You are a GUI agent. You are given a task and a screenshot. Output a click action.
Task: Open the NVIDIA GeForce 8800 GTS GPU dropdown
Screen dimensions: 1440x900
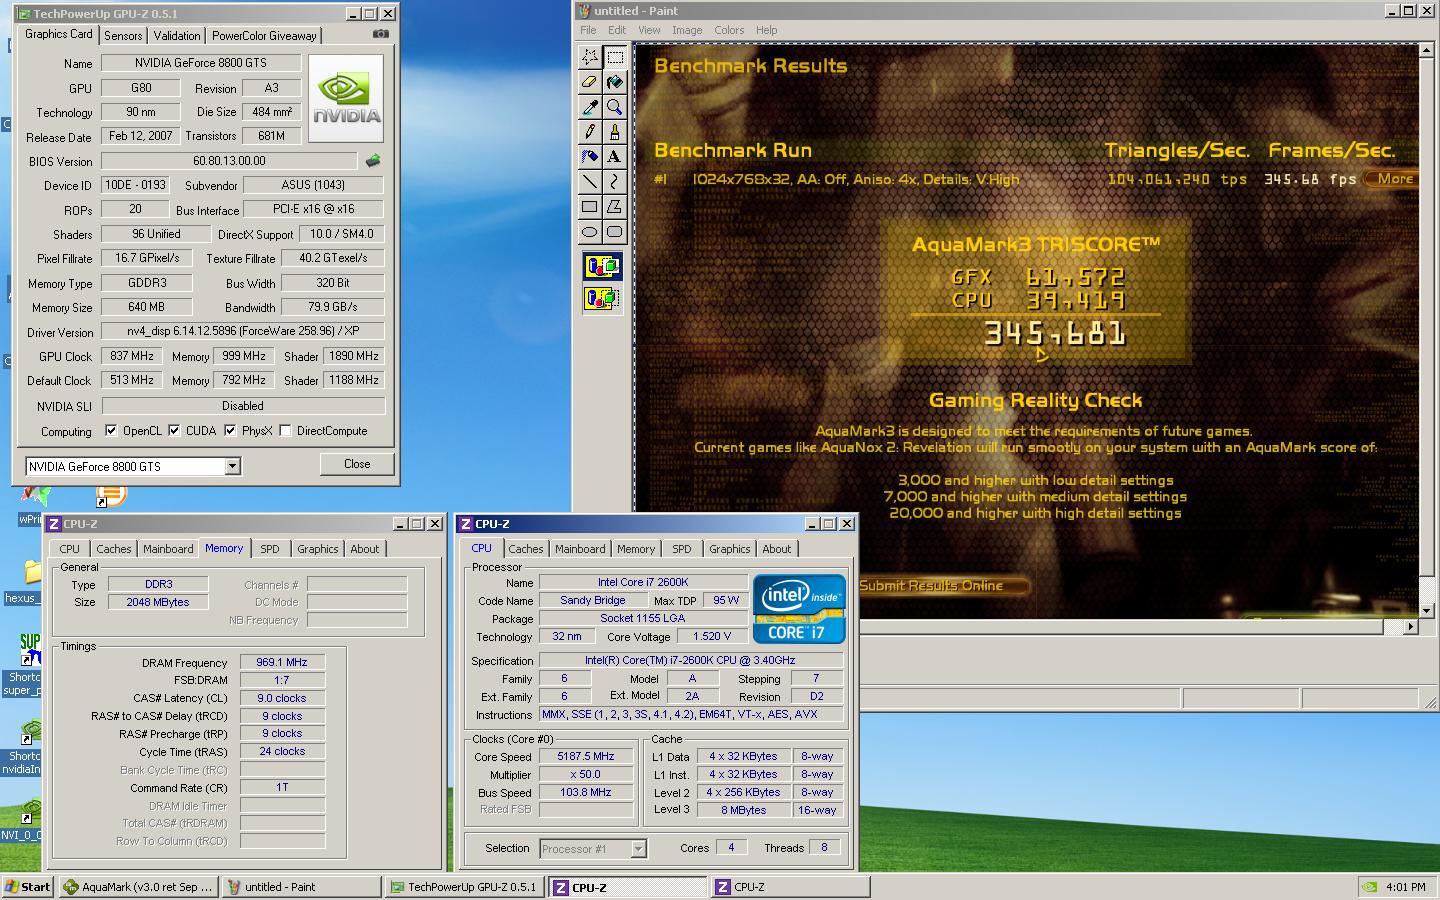[232, 466]
